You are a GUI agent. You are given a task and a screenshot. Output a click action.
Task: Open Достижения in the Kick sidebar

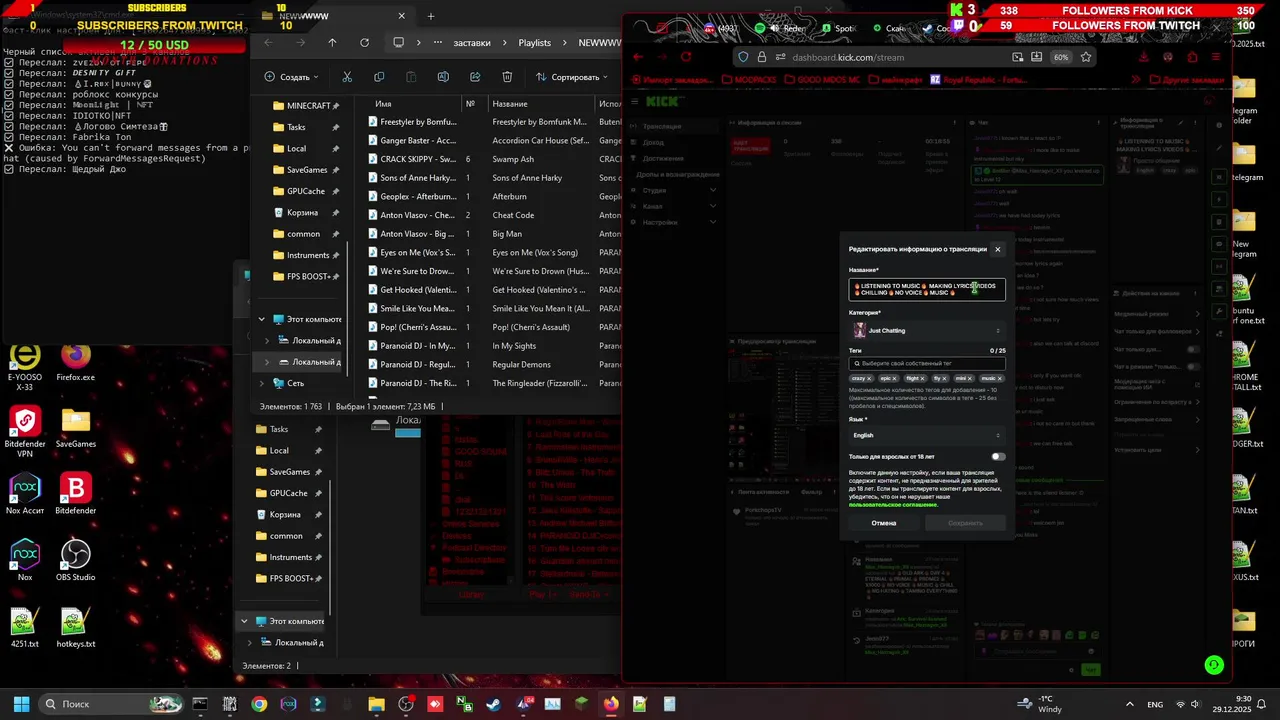click(664, 158)
